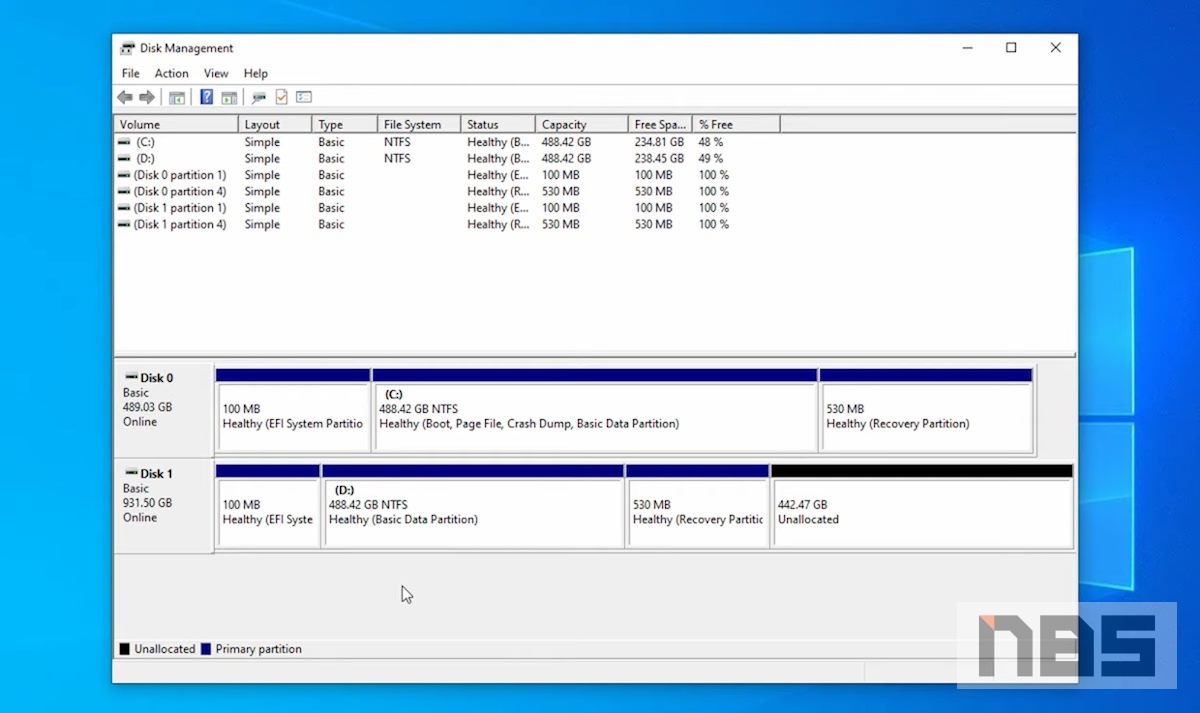Sort volumes by the Capacity column header
This screenshot has height=713, width=1200.
point(564,125)
